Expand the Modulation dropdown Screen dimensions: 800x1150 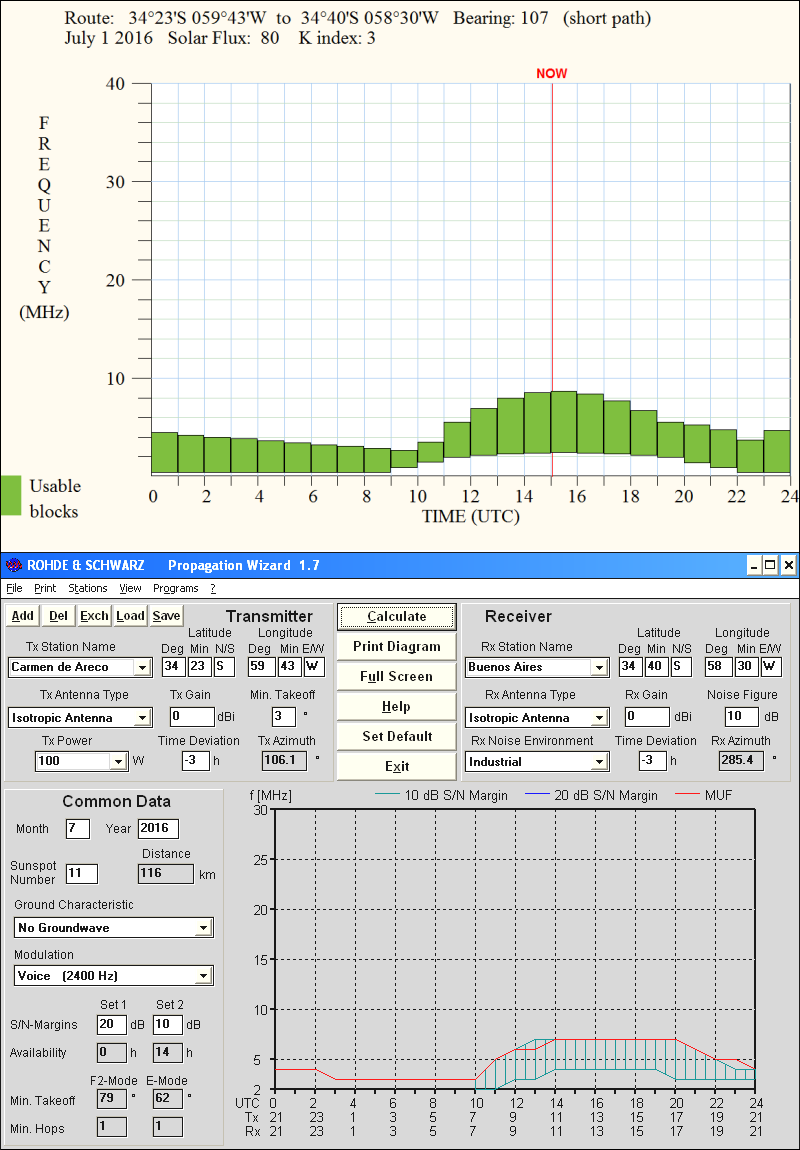pos(203,976)
